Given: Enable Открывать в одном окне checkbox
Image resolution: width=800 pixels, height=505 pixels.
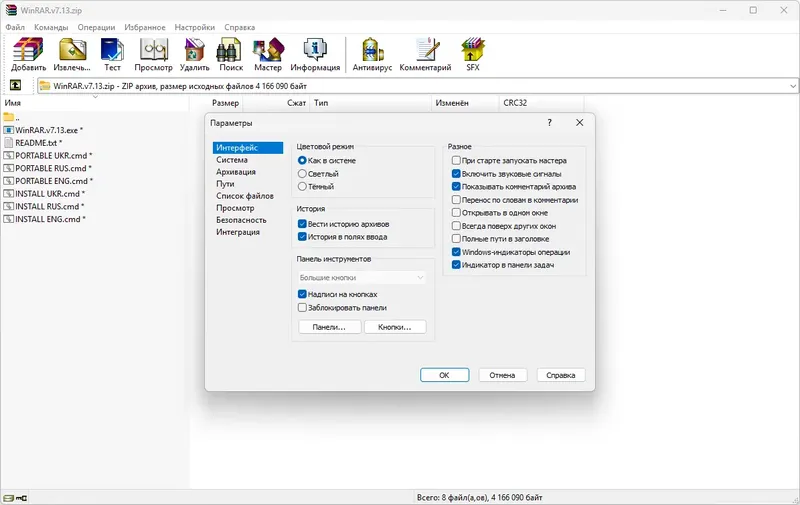Looking at the screenshot, I should [456, 213].
